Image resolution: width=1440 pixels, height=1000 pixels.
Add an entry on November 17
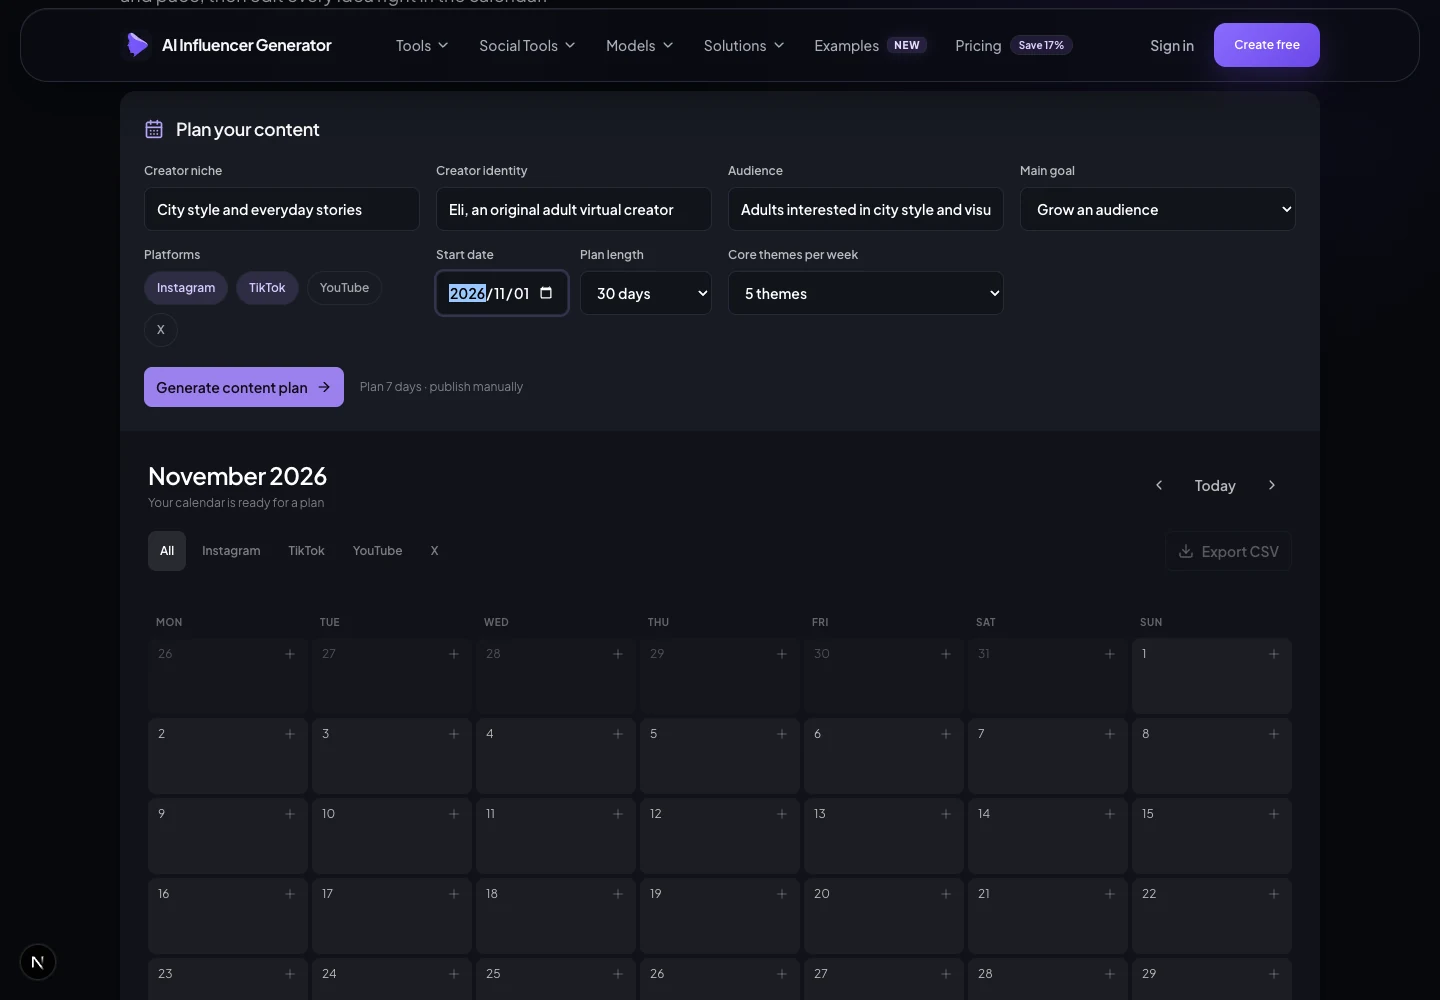[454, 894]
